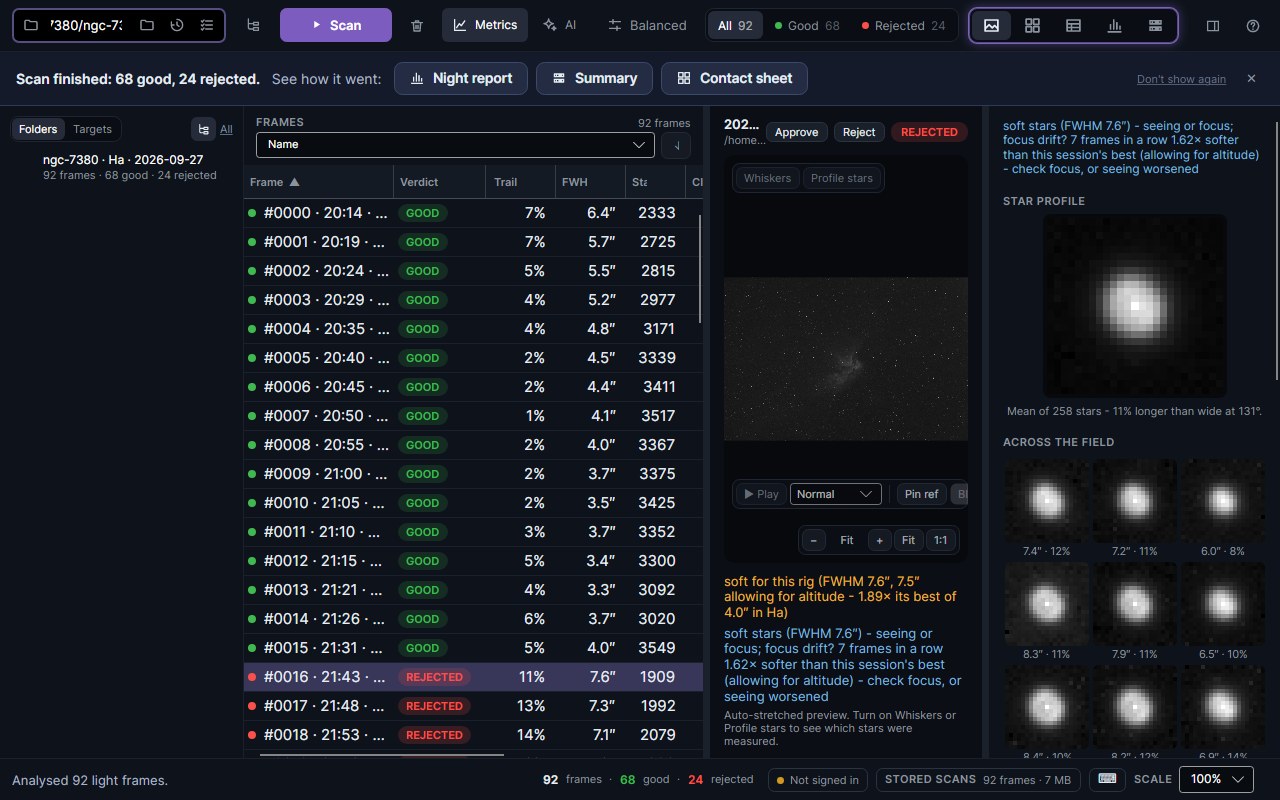Click the browse folder icon in path box
The height and width of the screenshot is (800, 1280).
(147, 25)
